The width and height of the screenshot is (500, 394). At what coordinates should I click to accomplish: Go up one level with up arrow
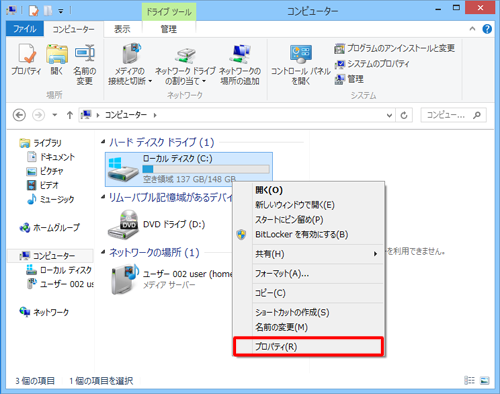70,115
